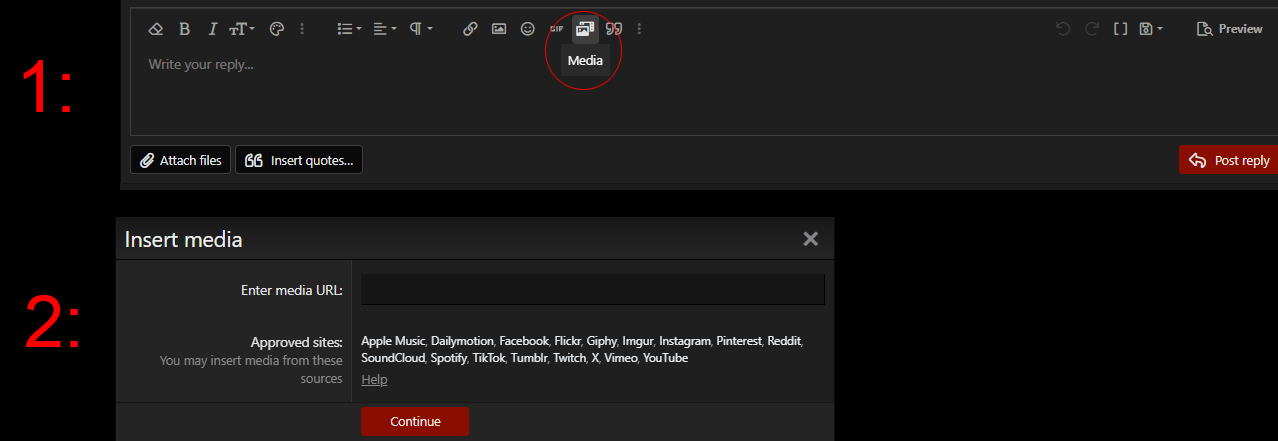The height and width of the screenshot is (441, 1278).
Task: Open the smilies emoji picker
Action: tap(527, 29)
